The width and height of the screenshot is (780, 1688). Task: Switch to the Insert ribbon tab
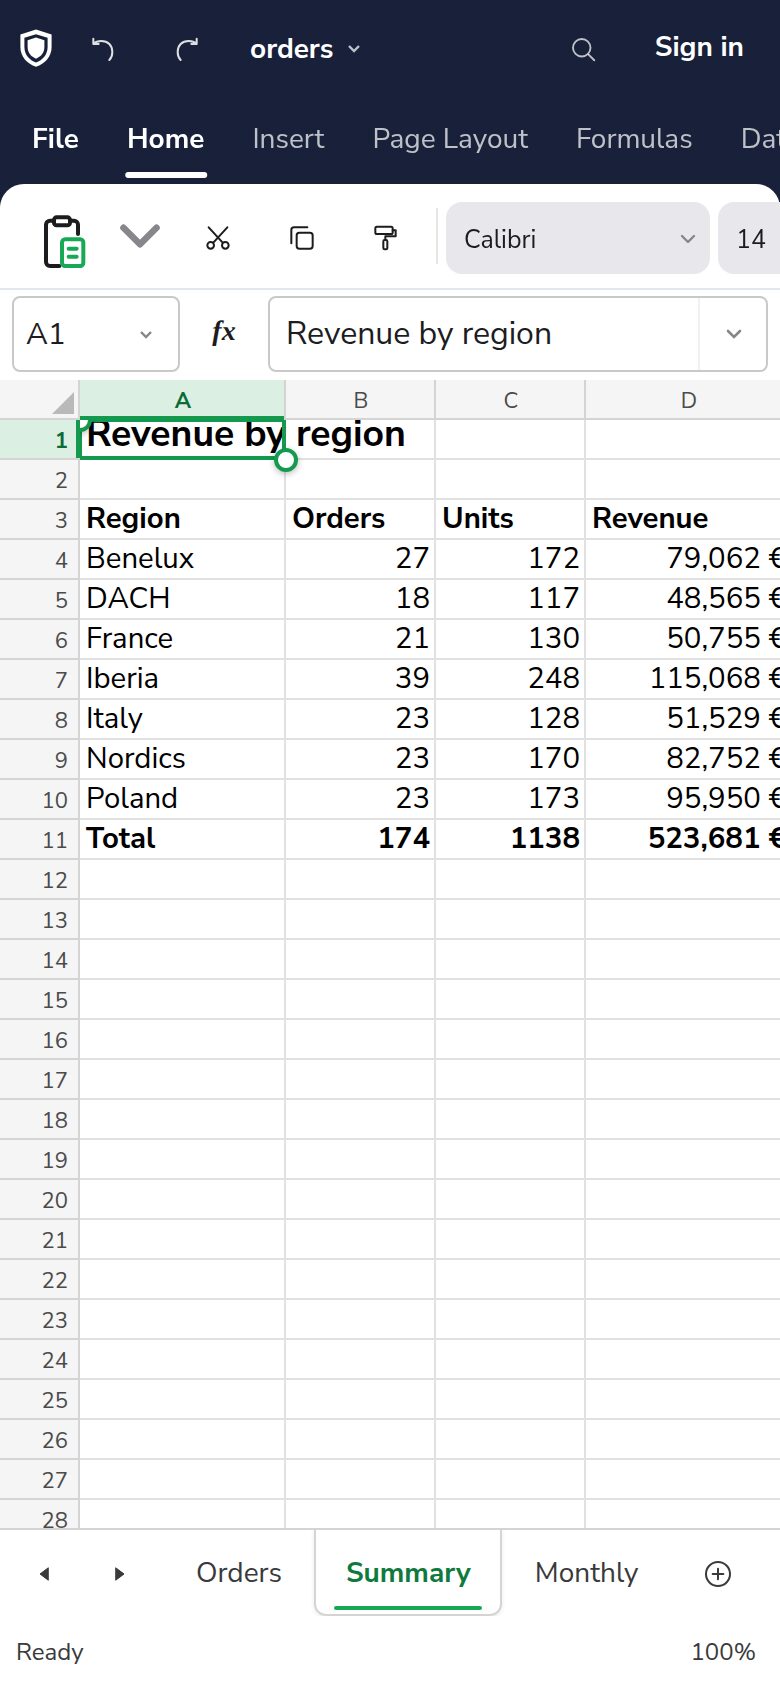pyautogui.click(x=288, y=139)
